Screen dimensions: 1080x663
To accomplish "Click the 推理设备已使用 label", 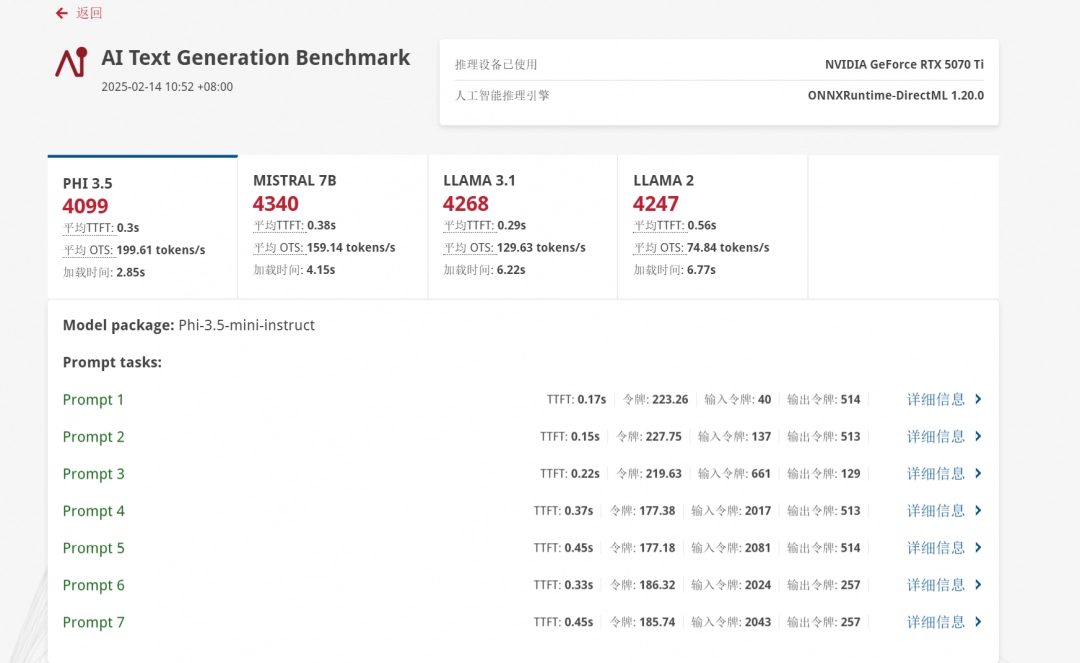I will pyautogui.click(x=496, y=65).
